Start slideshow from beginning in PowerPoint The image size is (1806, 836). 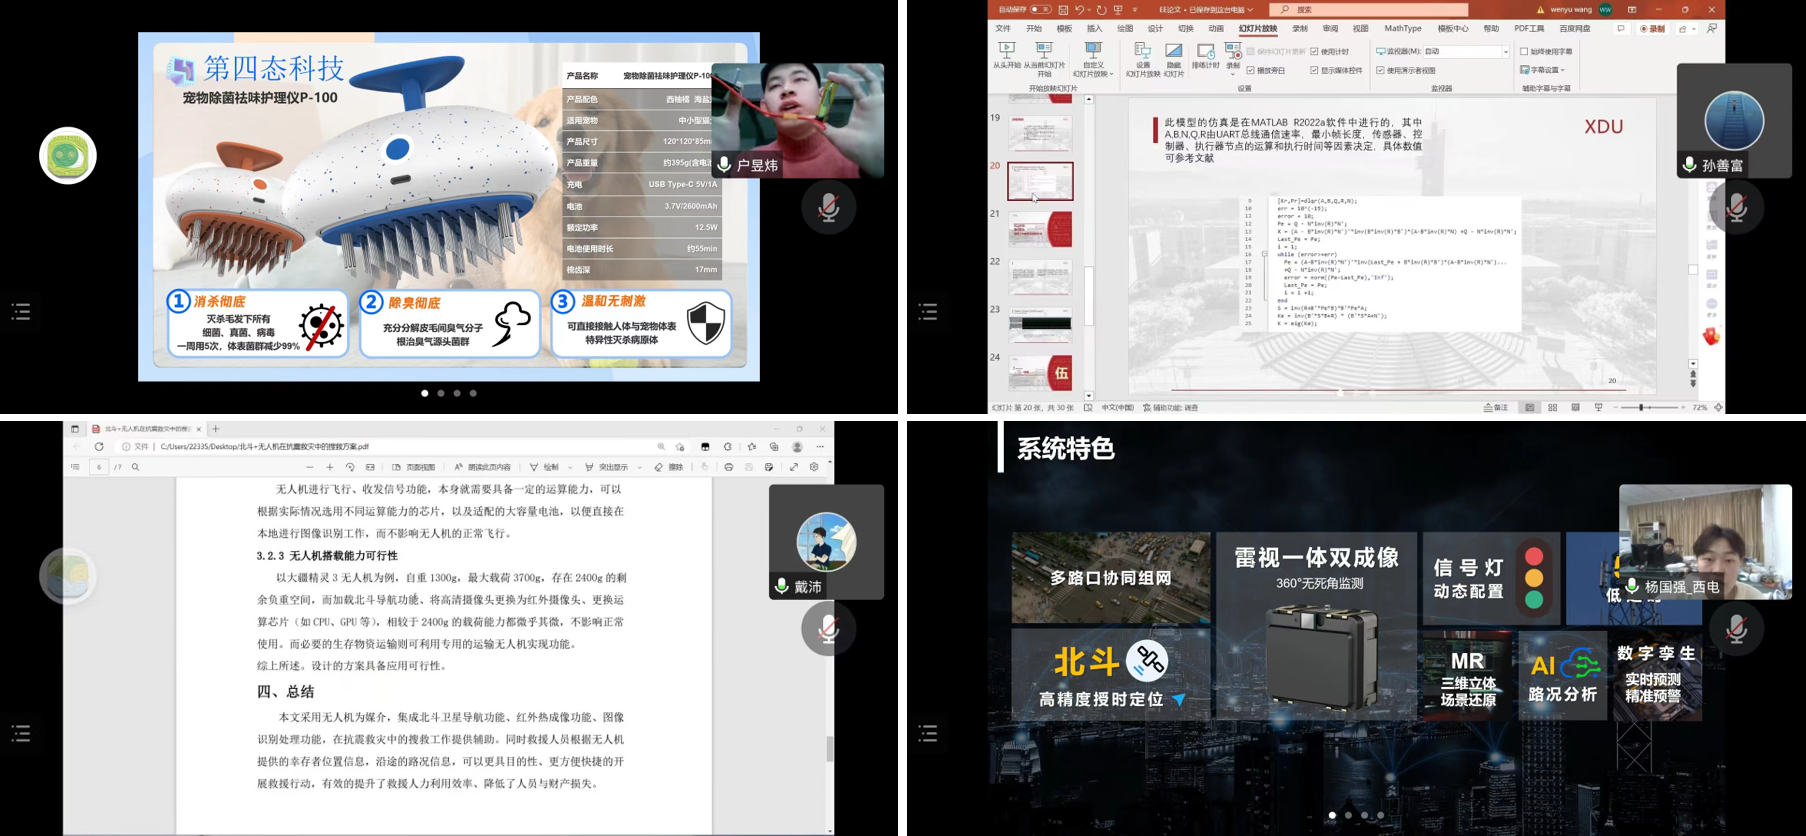[x=1006, y=56]
